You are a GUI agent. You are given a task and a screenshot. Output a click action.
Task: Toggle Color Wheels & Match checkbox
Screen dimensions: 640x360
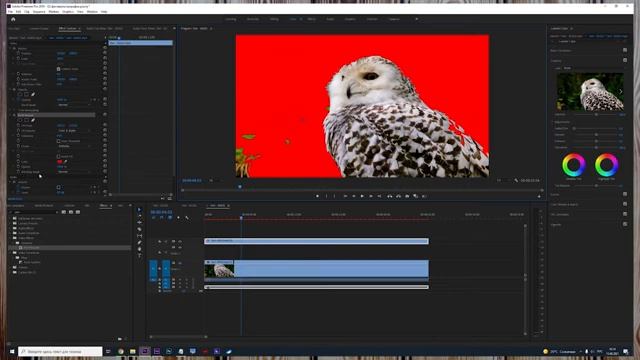pyautogui.click(x=625, y=204)
